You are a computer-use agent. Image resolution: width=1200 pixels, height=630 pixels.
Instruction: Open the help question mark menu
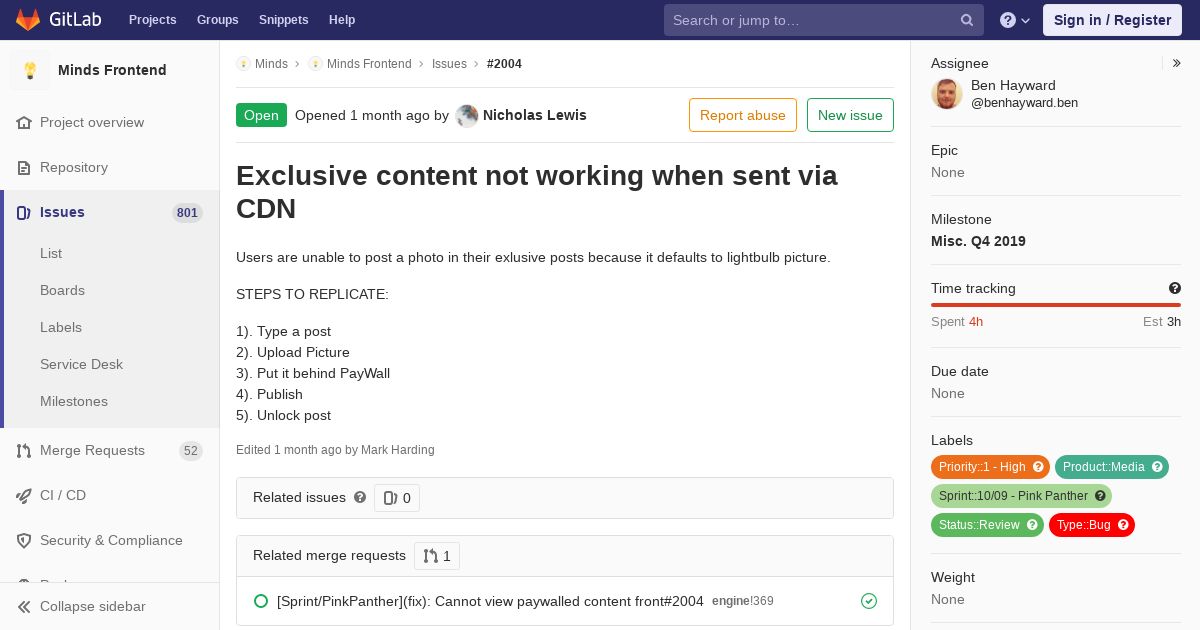coord(1015,20)
